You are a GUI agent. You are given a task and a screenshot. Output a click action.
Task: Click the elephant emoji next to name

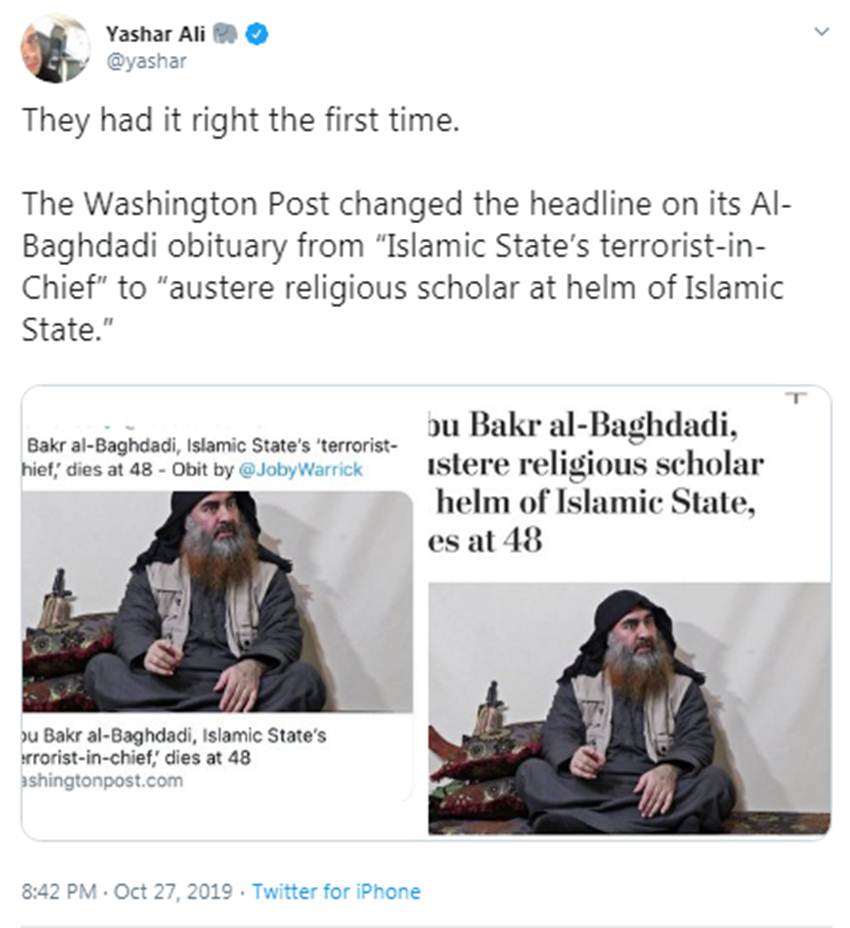[x=225, y=34]
